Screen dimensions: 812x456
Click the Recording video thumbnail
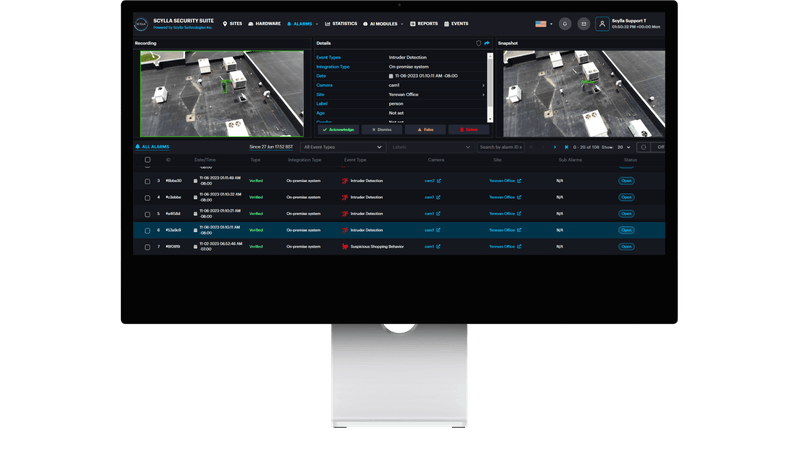[222, 94]
